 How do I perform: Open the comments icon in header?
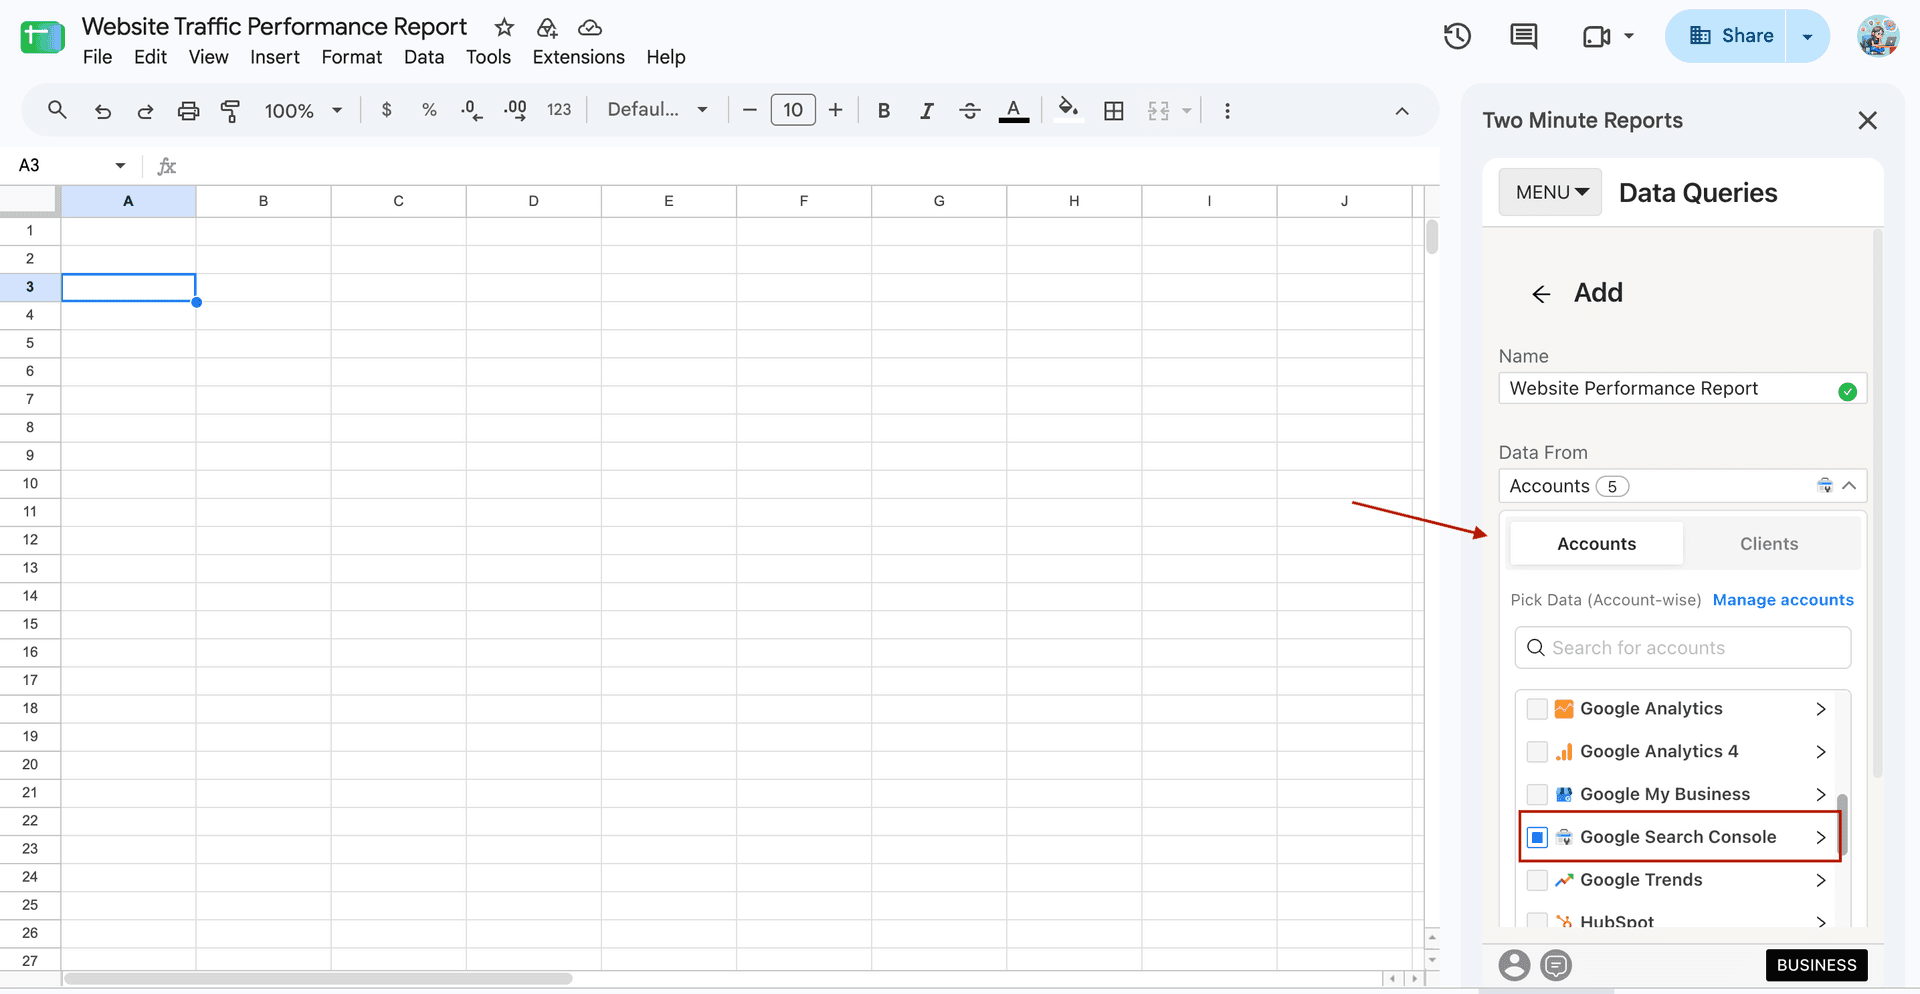[x=1524, y=36]
